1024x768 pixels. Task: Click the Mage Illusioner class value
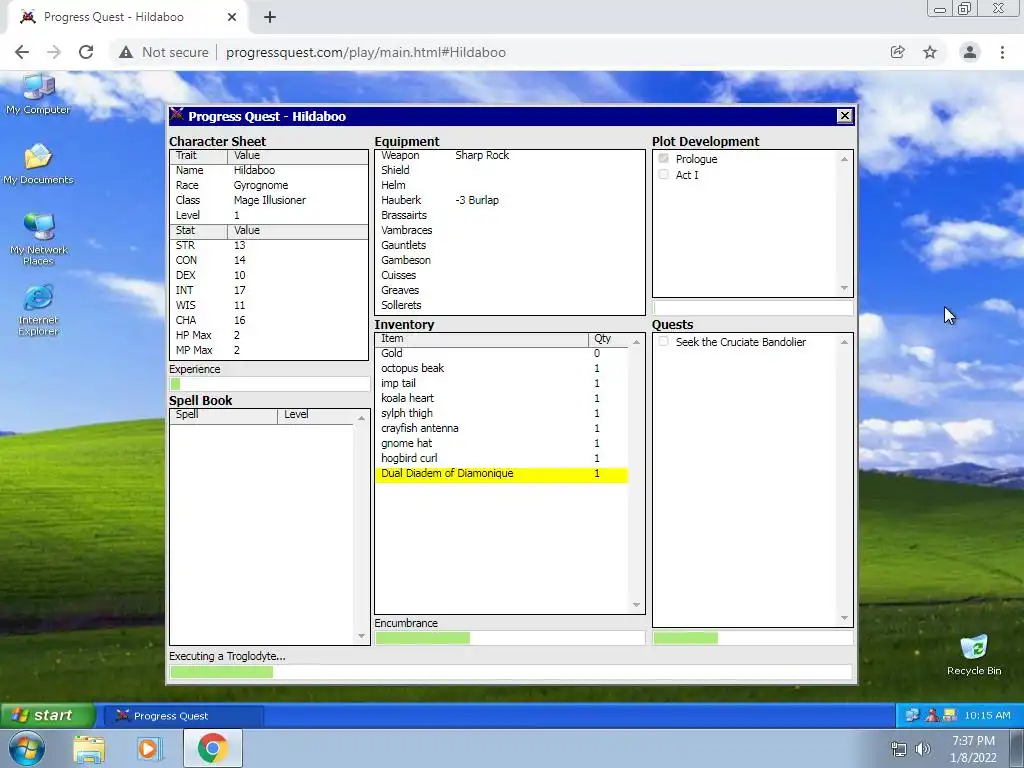click(269, 200)
